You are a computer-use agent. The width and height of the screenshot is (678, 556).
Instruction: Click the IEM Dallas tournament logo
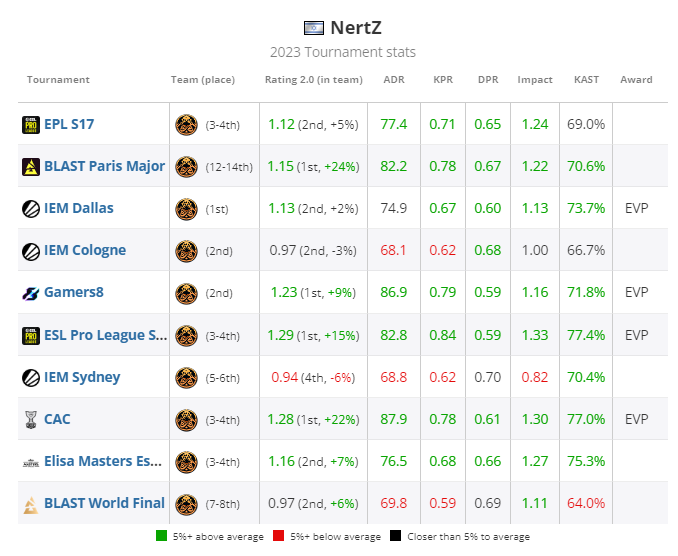pos(31,209)
